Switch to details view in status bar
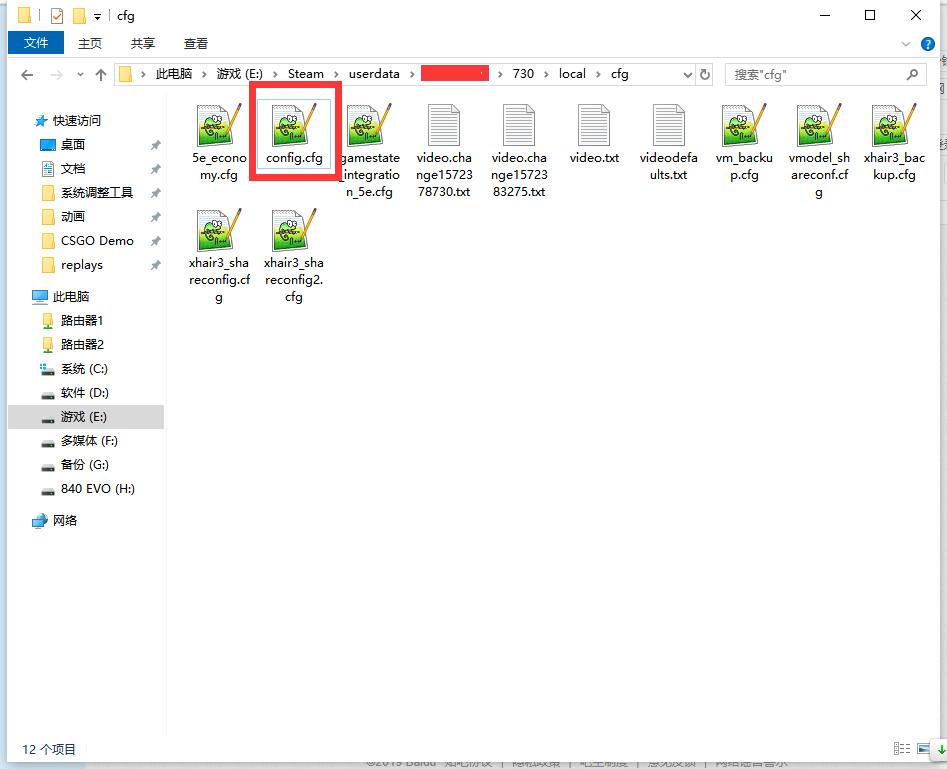The width and height of the screenshot is (947, 769). 902,748
